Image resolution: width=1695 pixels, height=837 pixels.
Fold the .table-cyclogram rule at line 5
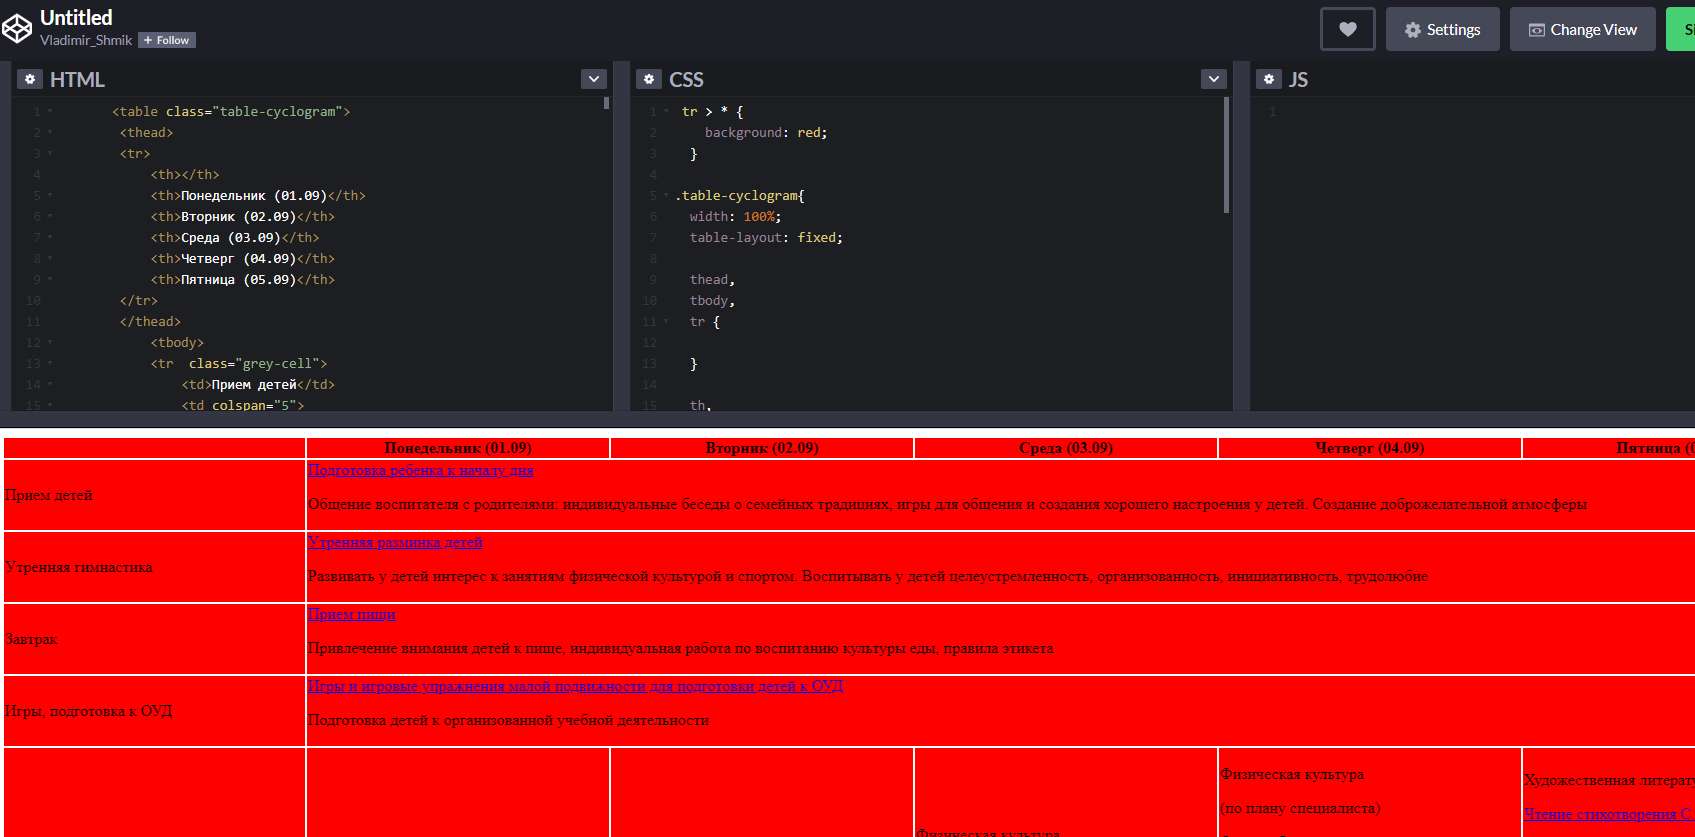pos(666,196)
